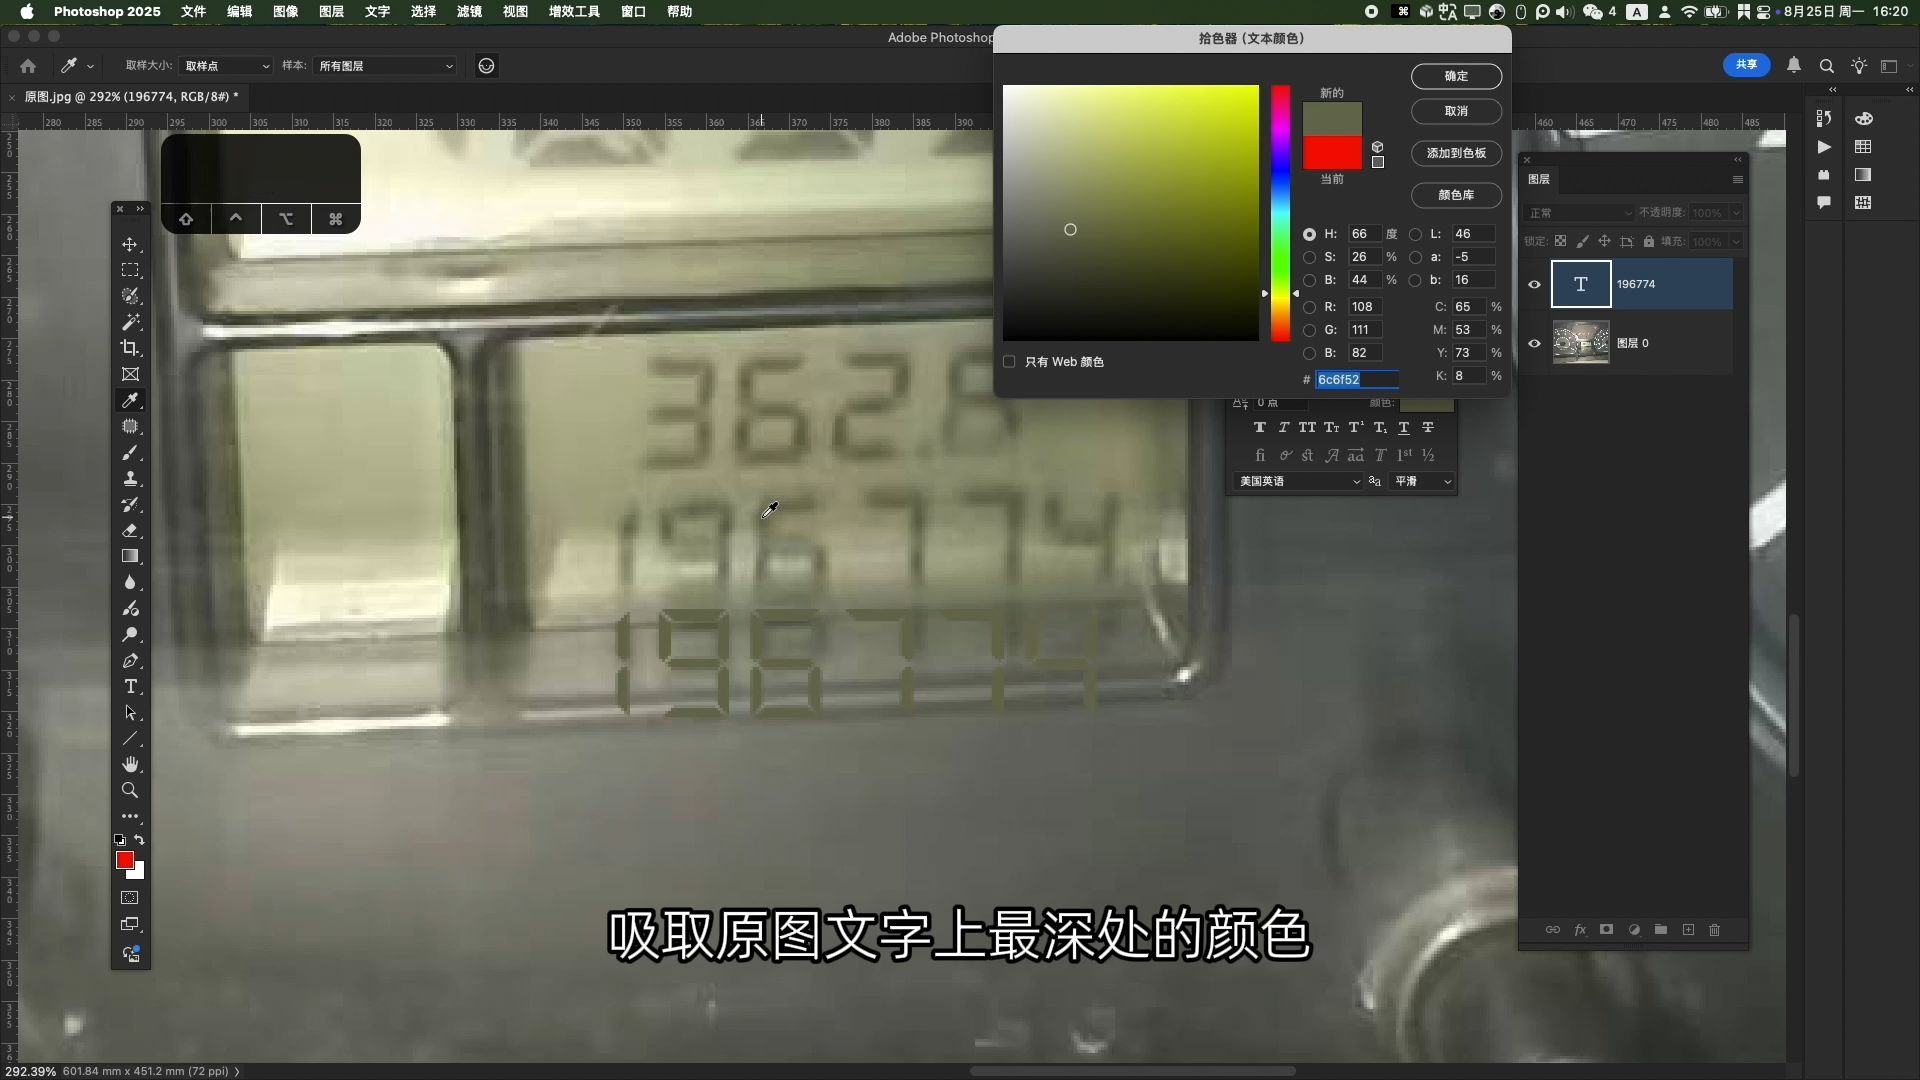Viewport: 1920px width, 1080px height.
Task: Select the Hand tool
Action: pos(130,765)
